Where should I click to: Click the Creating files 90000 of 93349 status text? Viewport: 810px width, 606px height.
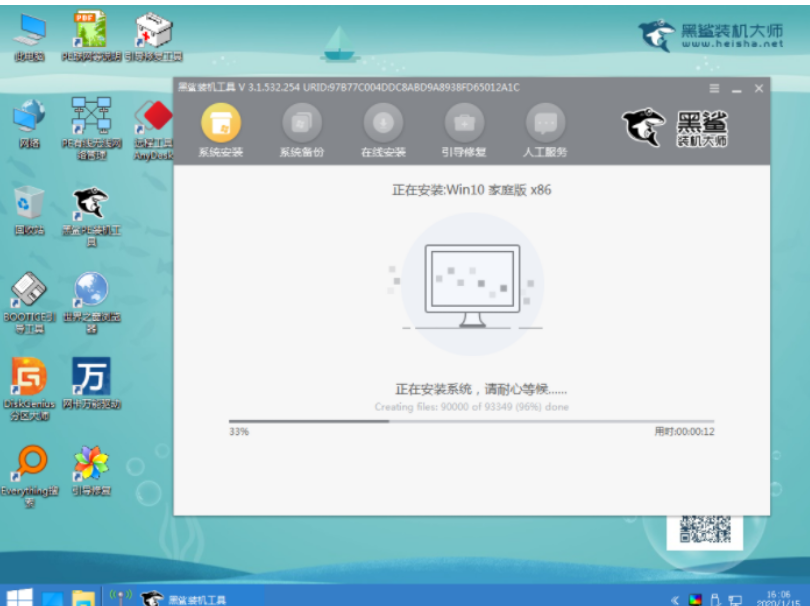click(x=472, y=407)
